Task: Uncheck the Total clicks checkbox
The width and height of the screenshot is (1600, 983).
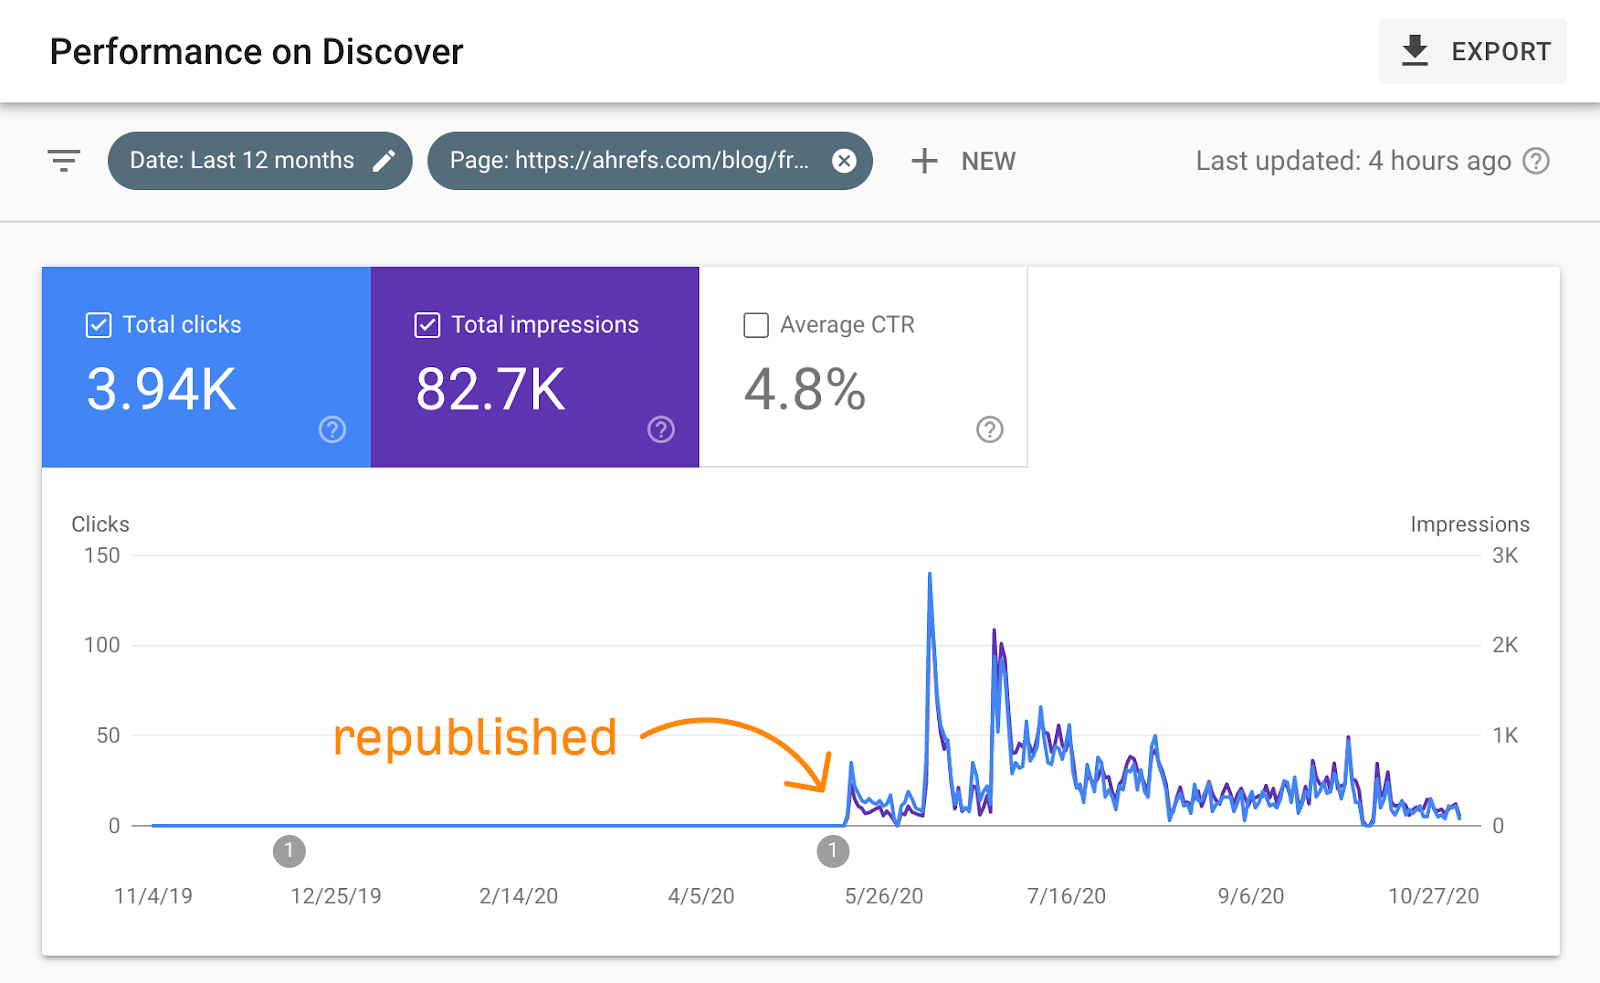Action: pyautogui.click(x=97, y=325)
